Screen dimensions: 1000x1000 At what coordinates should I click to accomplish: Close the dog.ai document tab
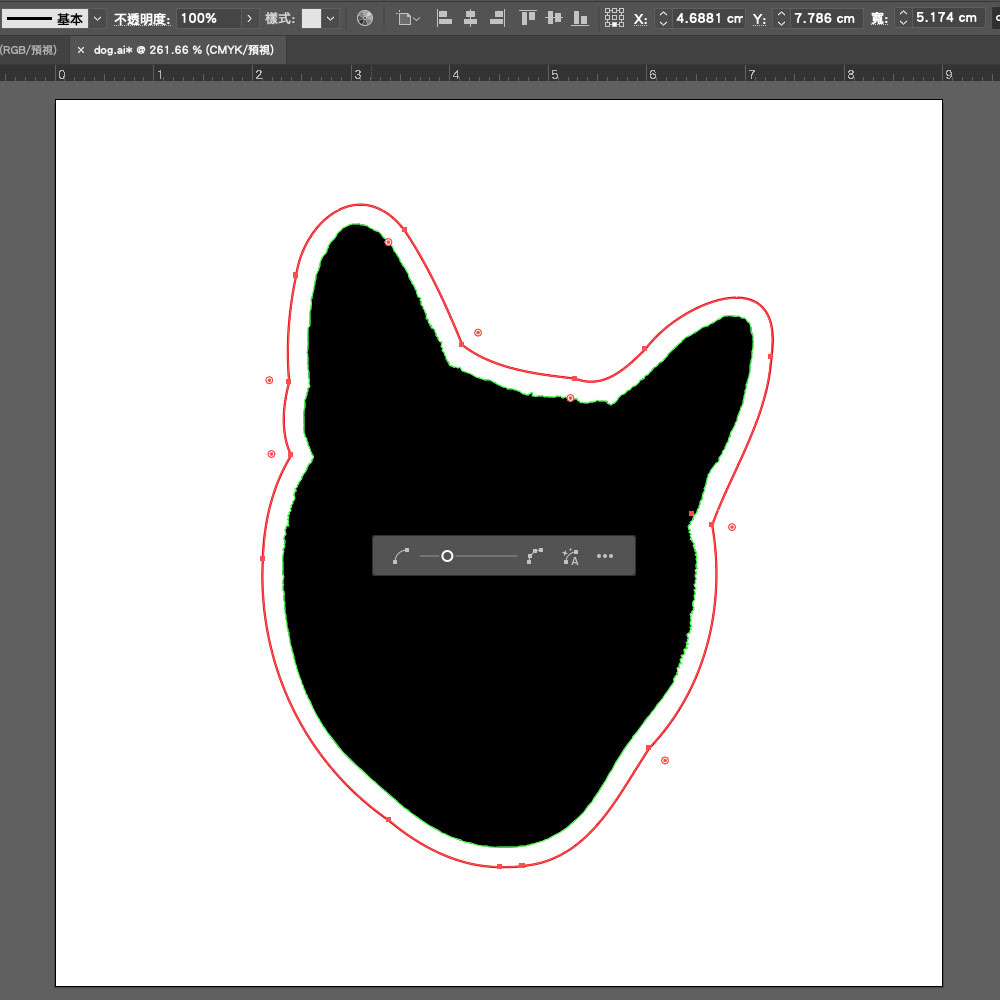point(81,49)
